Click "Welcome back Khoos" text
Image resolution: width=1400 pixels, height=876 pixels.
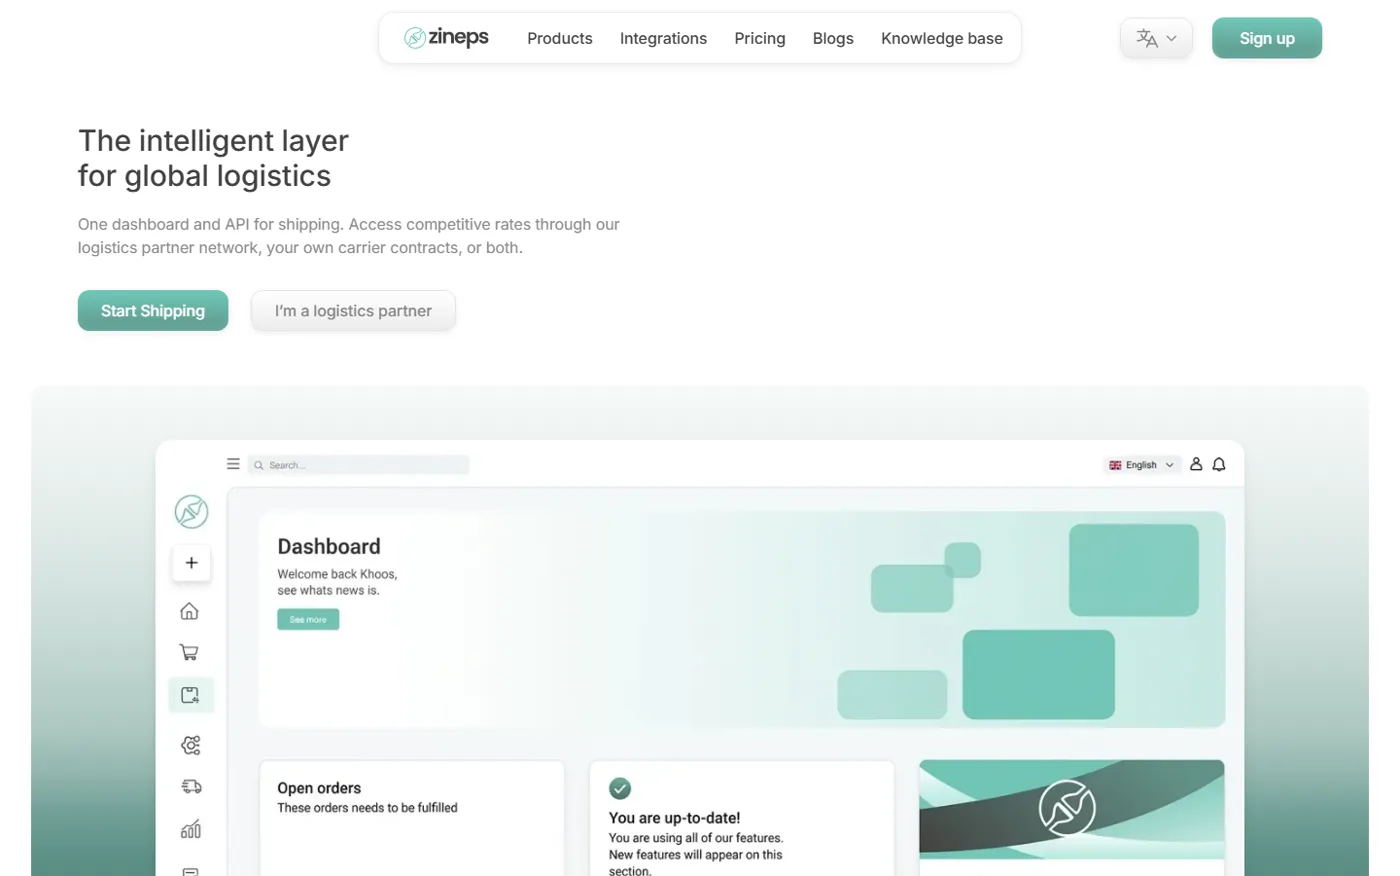(337, 574)
